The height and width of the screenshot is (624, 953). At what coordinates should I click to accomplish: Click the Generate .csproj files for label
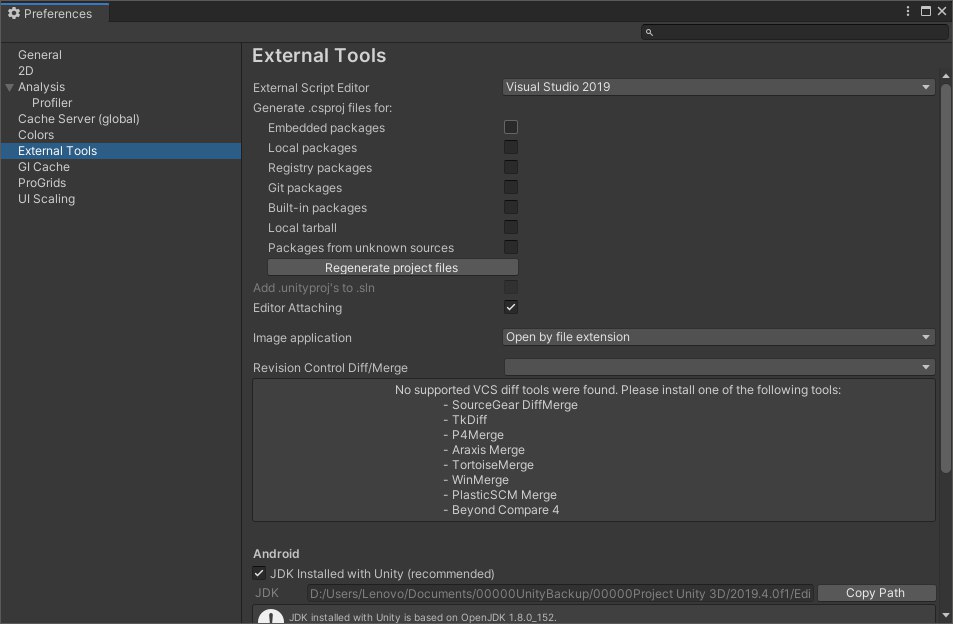[322, 108]
